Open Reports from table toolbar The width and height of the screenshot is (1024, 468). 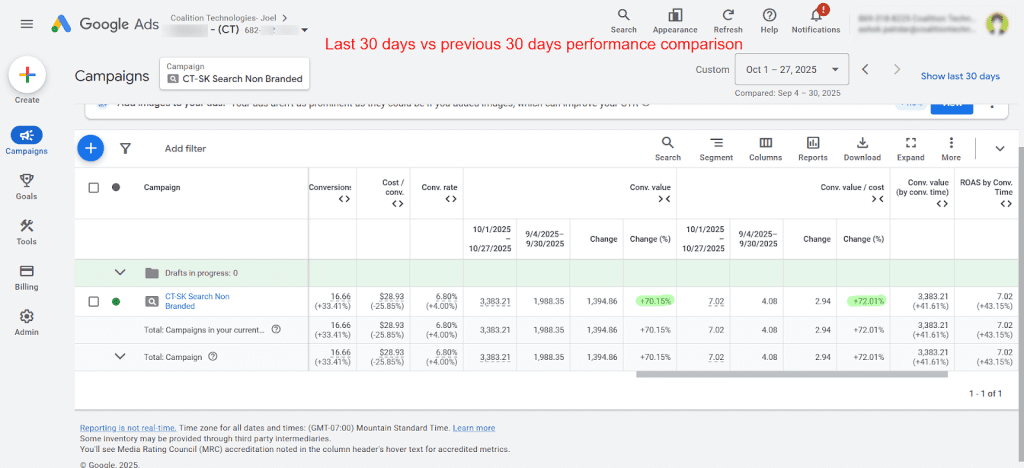click(x=813, y=149)
